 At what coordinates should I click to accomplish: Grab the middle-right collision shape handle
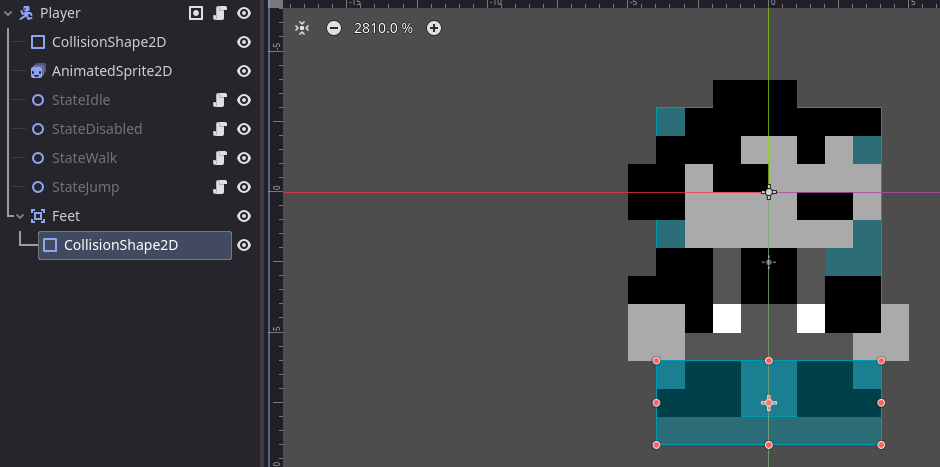[881, 403]
